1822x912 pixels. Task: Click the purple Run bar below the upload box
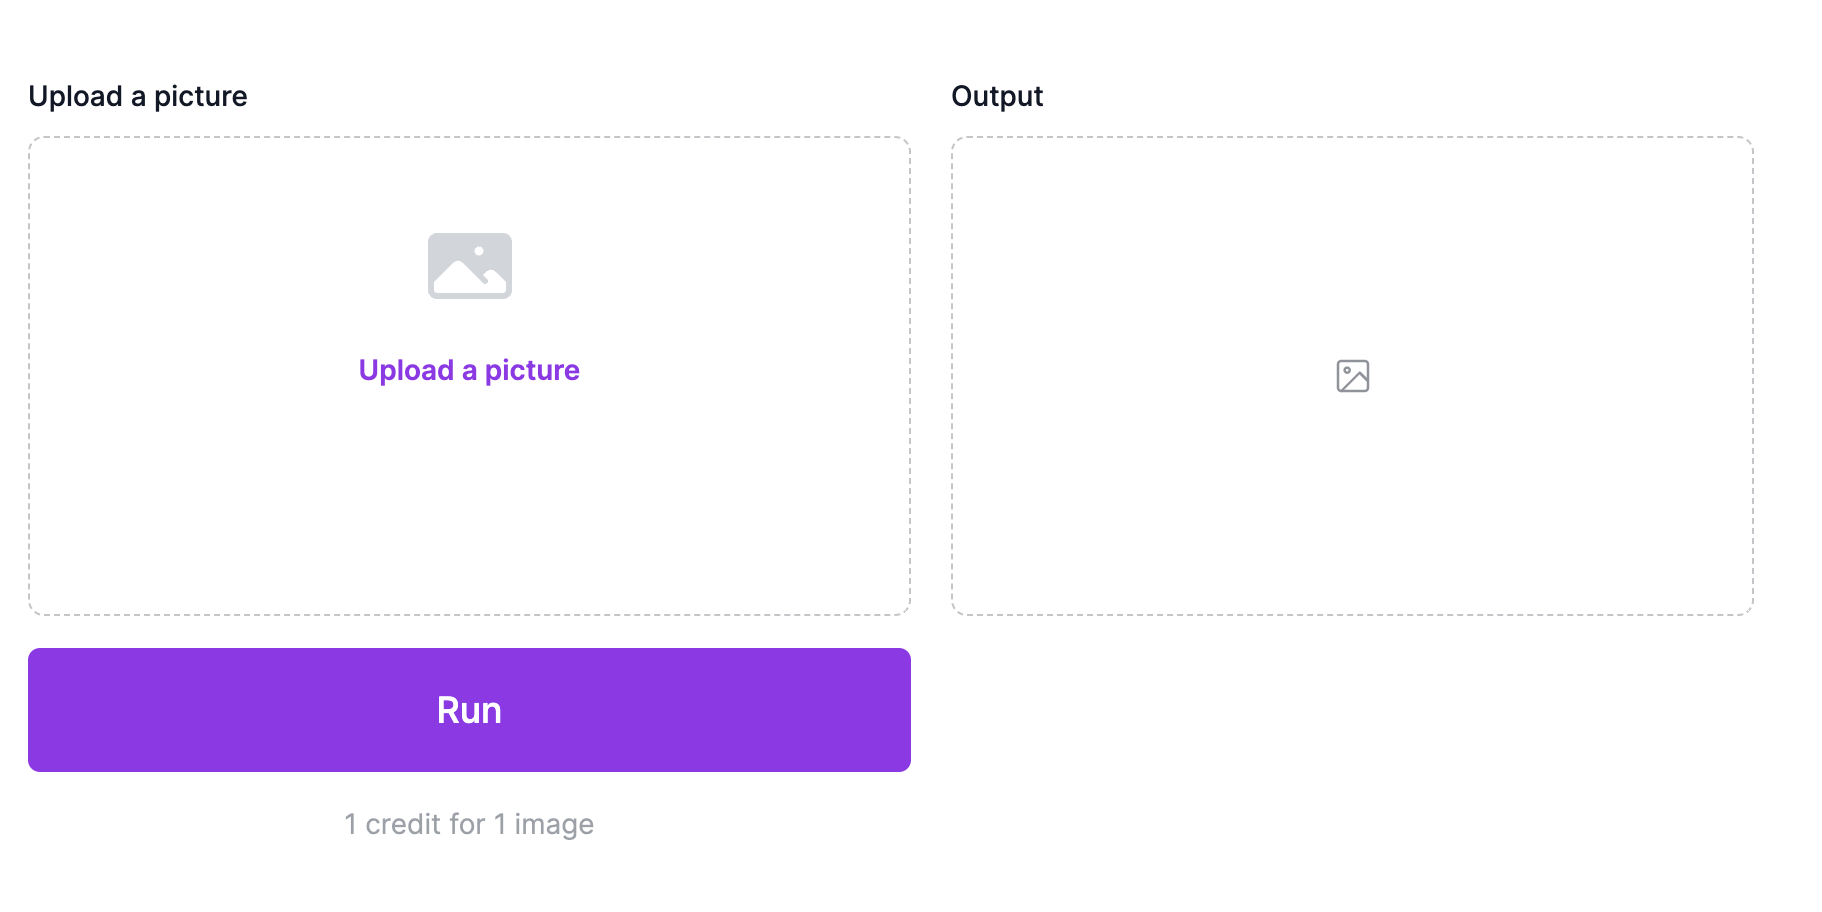(469, 710)
